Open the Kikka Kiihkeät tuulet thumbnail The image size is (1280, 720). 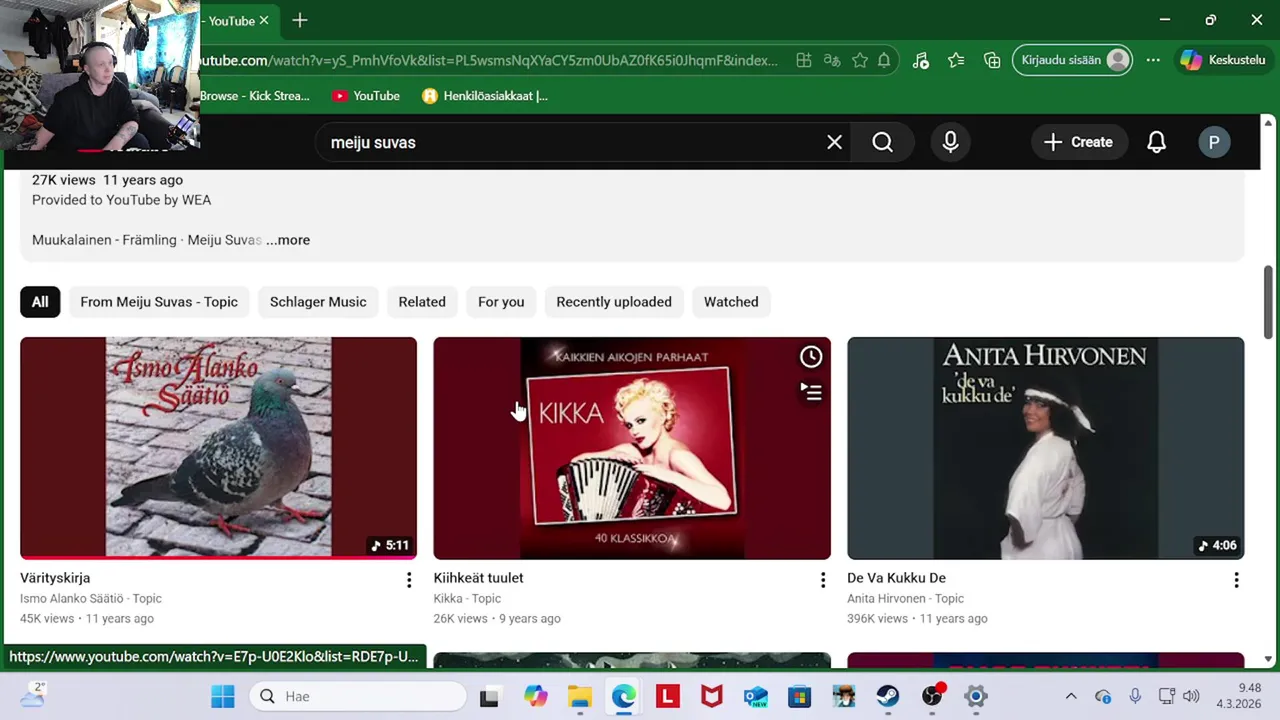click(x=632, y=448)
